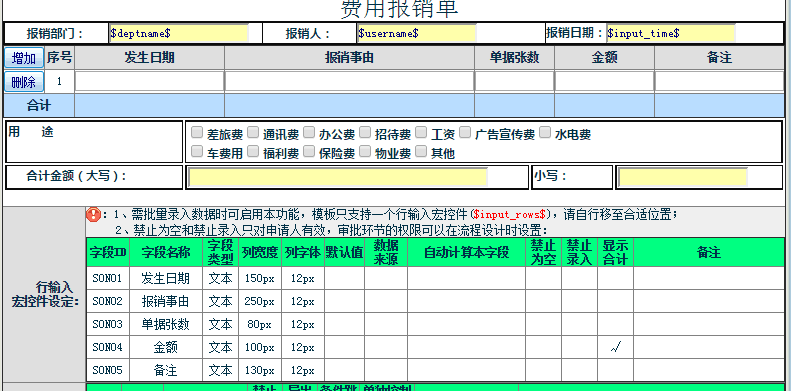This screenshot has width=791, height=391.
Task: Focus the 报销人 $username$ field
Action: [x=417, y=33]
